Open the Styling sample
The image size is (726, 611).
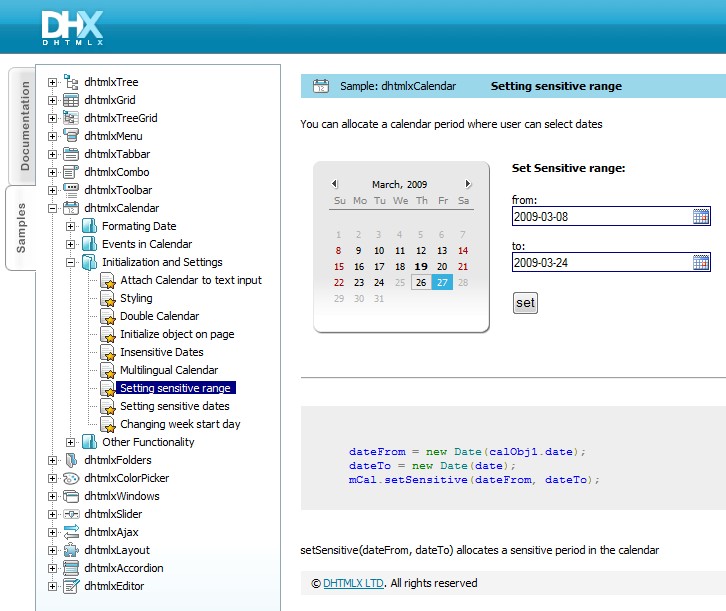(x=136, y=298)
